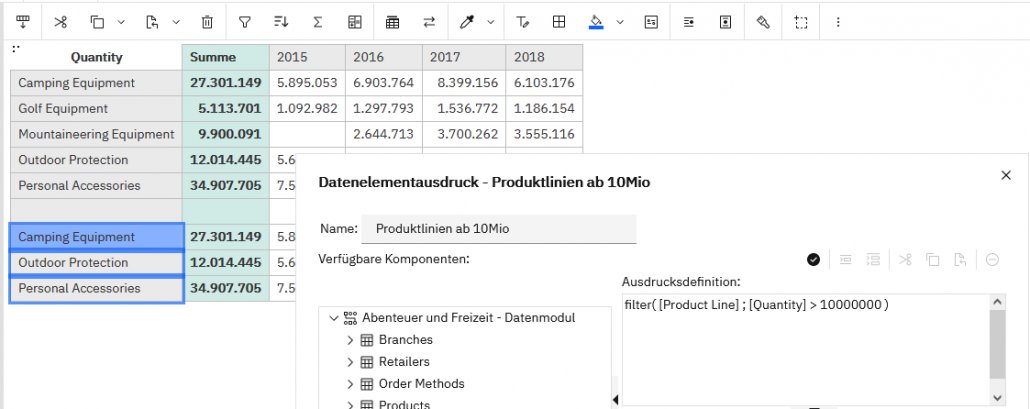This screenshot has height=409, width=1030.
Task: Select Retailers in the components tree
Action: 404,362
